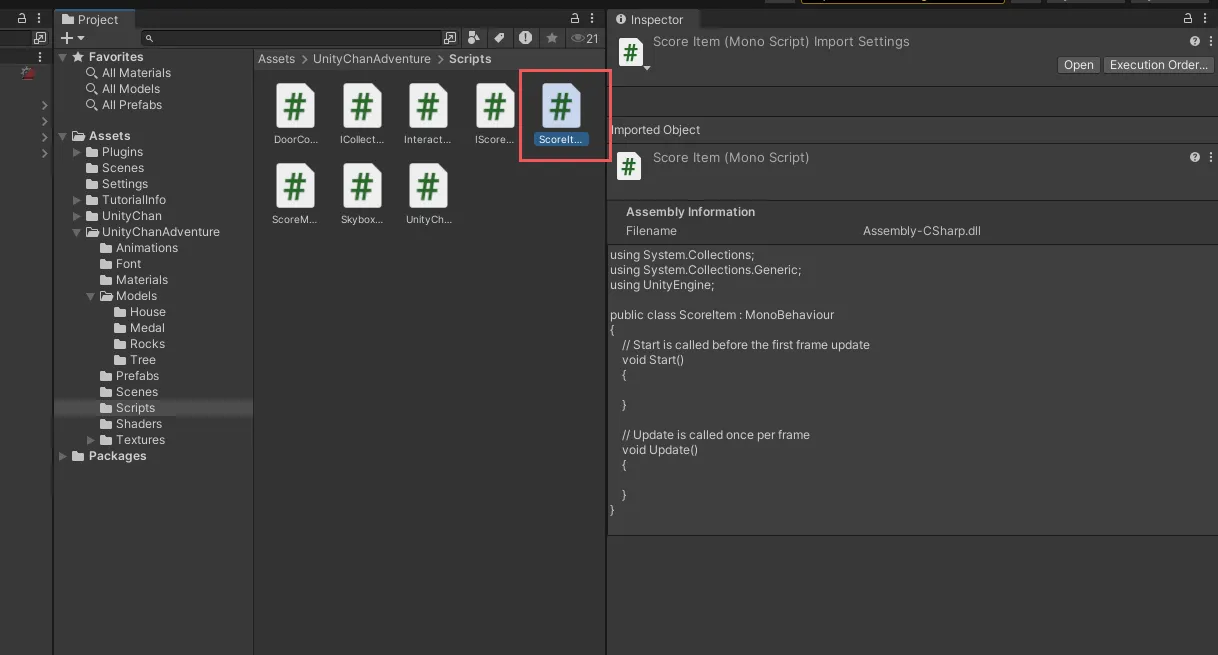The width and height of the screenshot is (1218, 655).
Task: Click the Search by Label tag icon
Action: click(499, 38)
